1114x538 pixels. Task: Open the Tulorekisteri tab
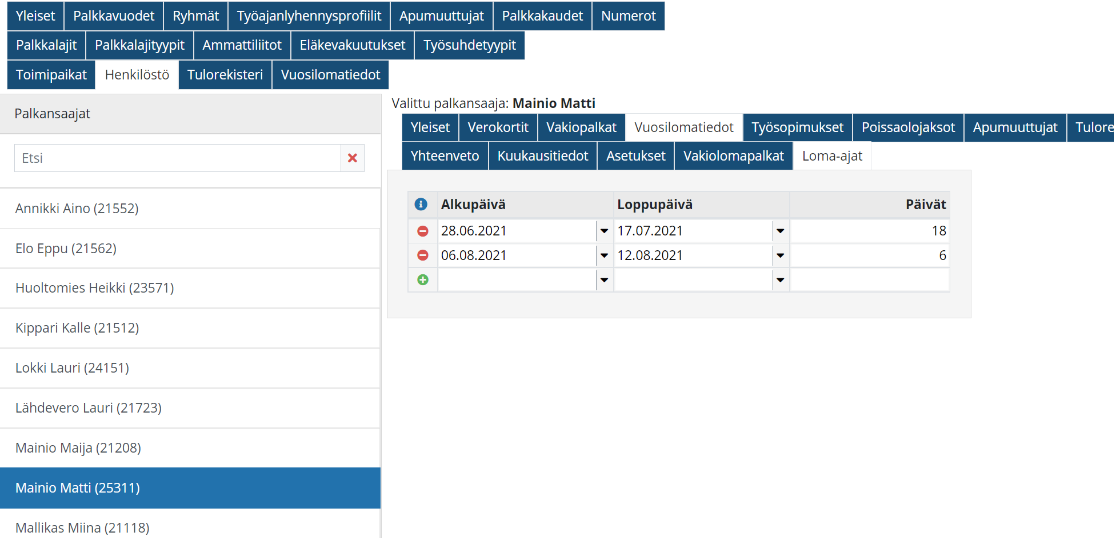[225, 74]
